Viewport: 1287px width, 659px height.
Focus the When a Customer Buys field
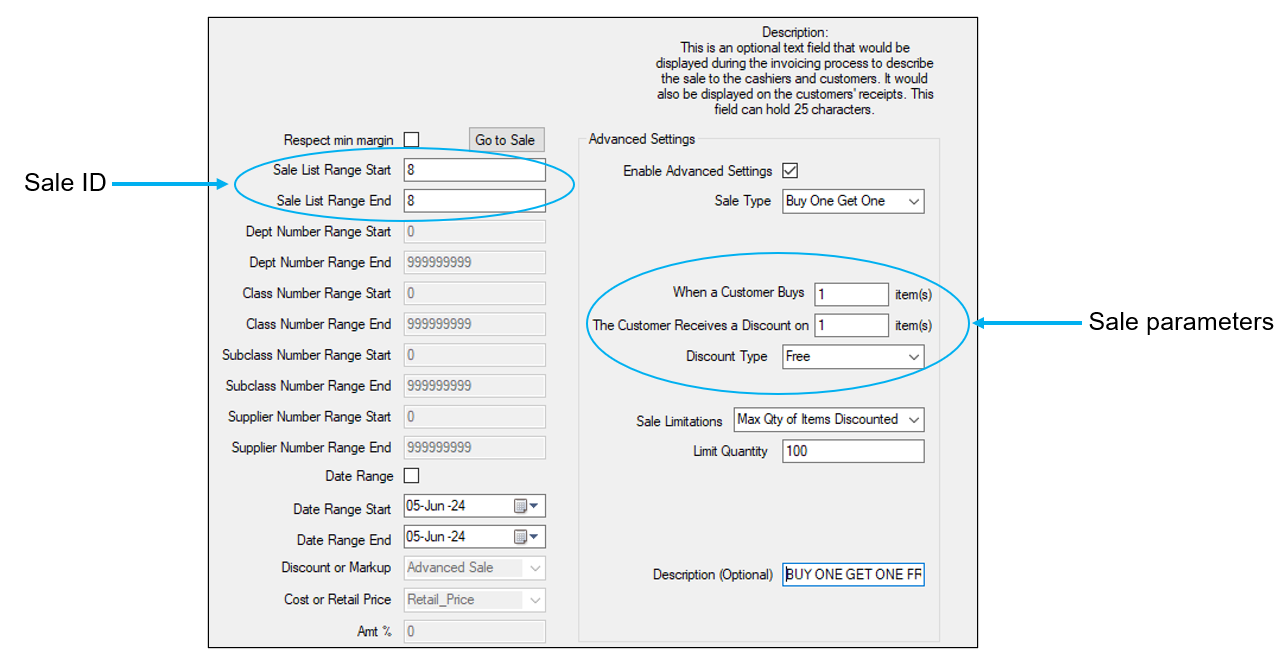850,294
